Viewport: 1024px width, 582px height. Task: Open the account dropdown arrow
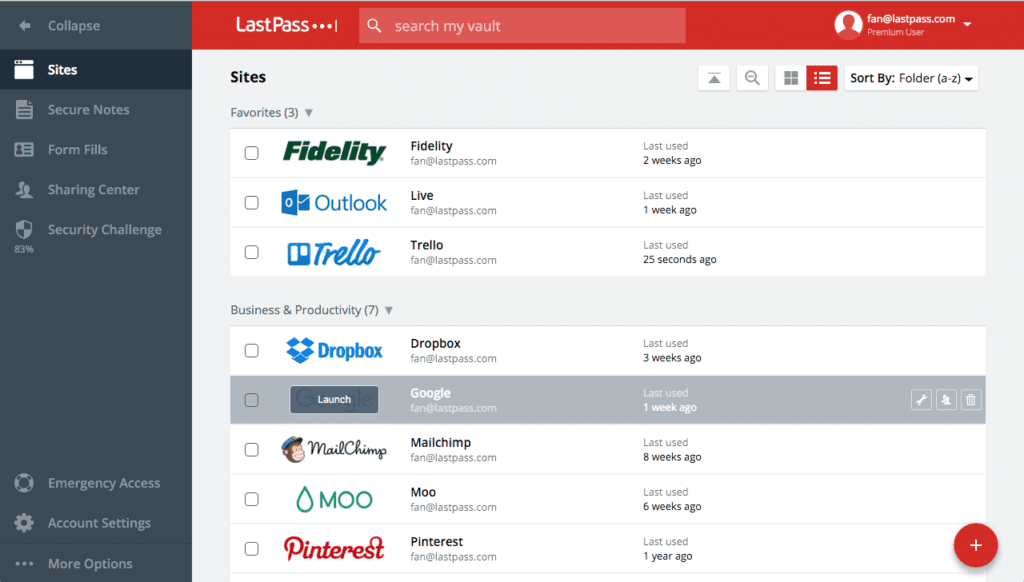[968, 24]
